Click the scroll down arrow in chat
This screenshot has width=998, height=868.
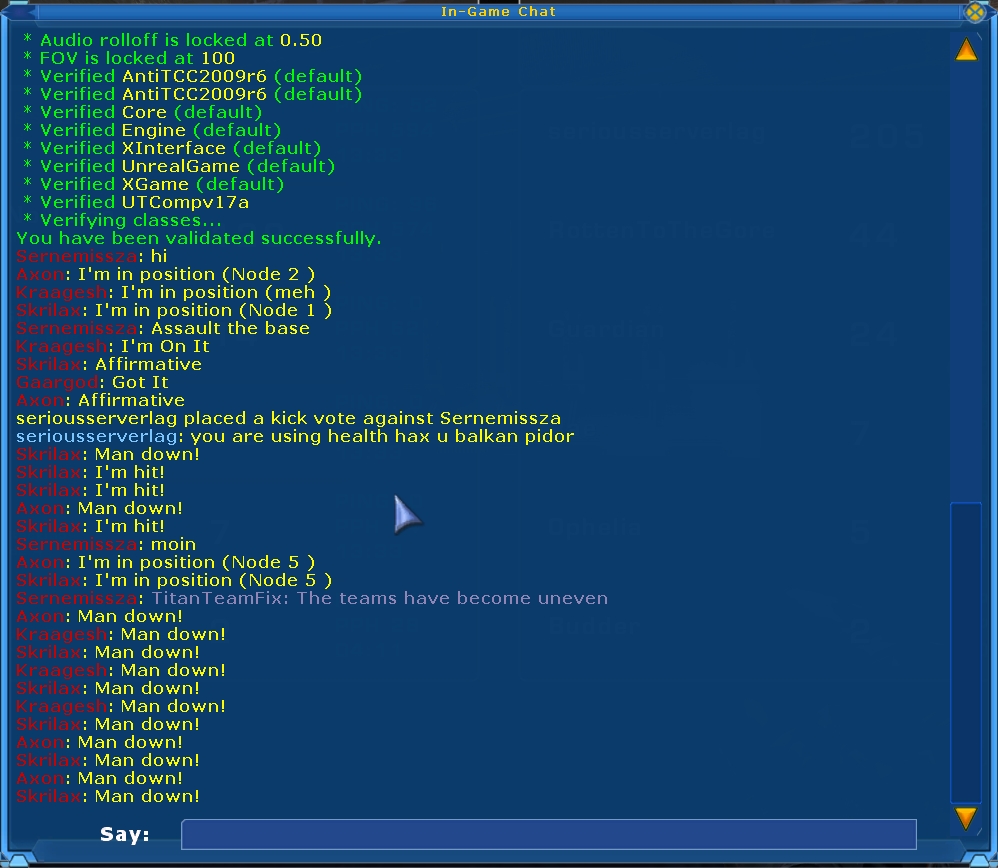966,818
